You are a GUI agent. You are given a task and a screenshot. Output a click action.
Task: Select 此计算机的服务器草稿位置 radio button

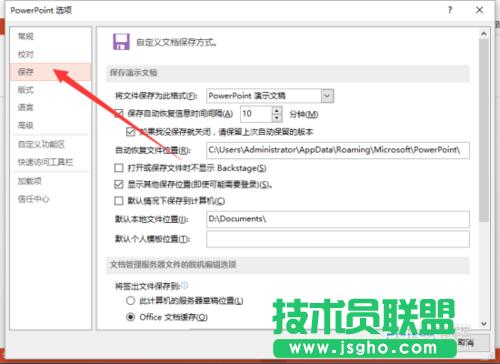tap(131, 301)
